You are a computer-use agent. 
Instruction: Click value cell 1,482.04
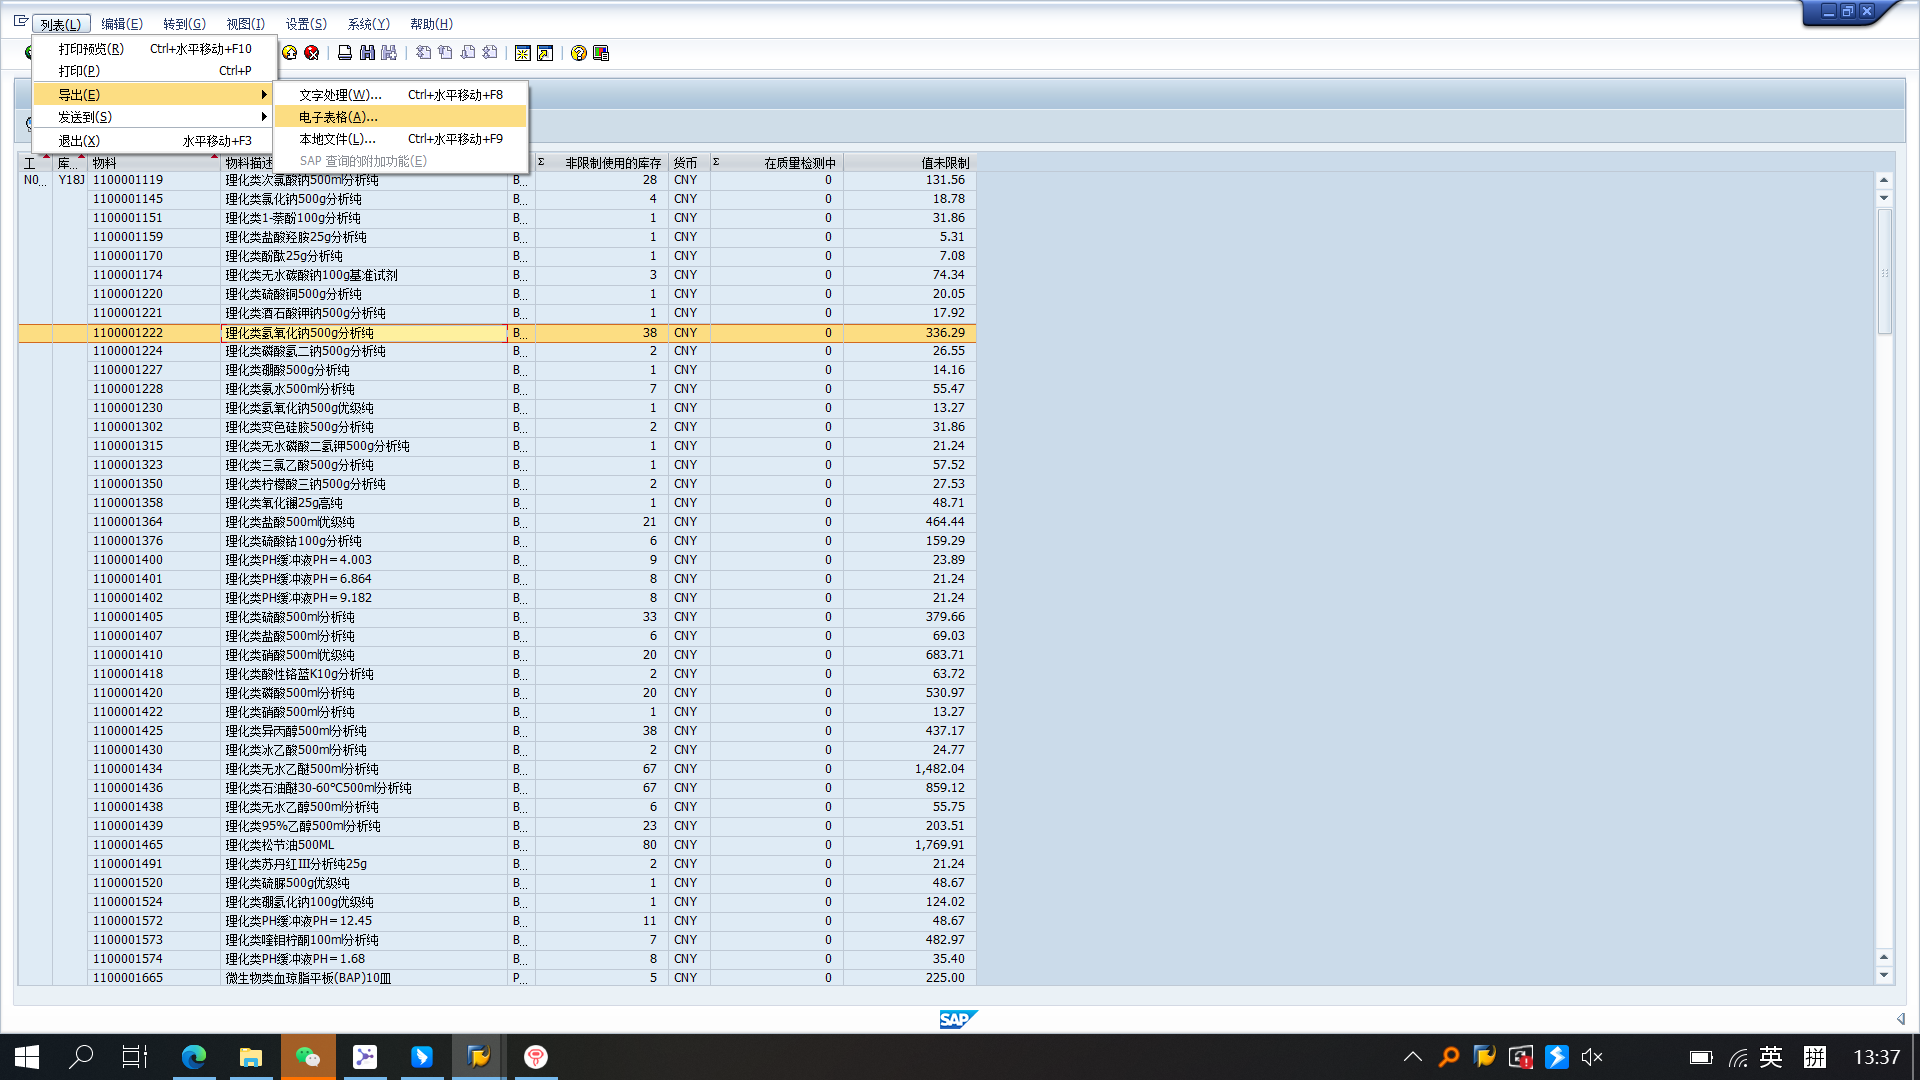pos(939,769)
